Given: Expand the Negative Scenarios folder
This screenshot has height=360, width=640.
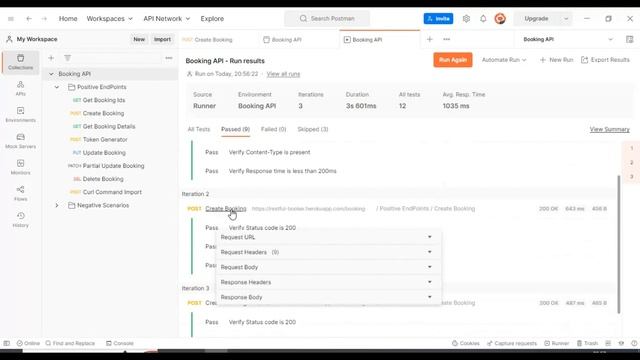Looking at the screenshot, I should pos(57,205).
